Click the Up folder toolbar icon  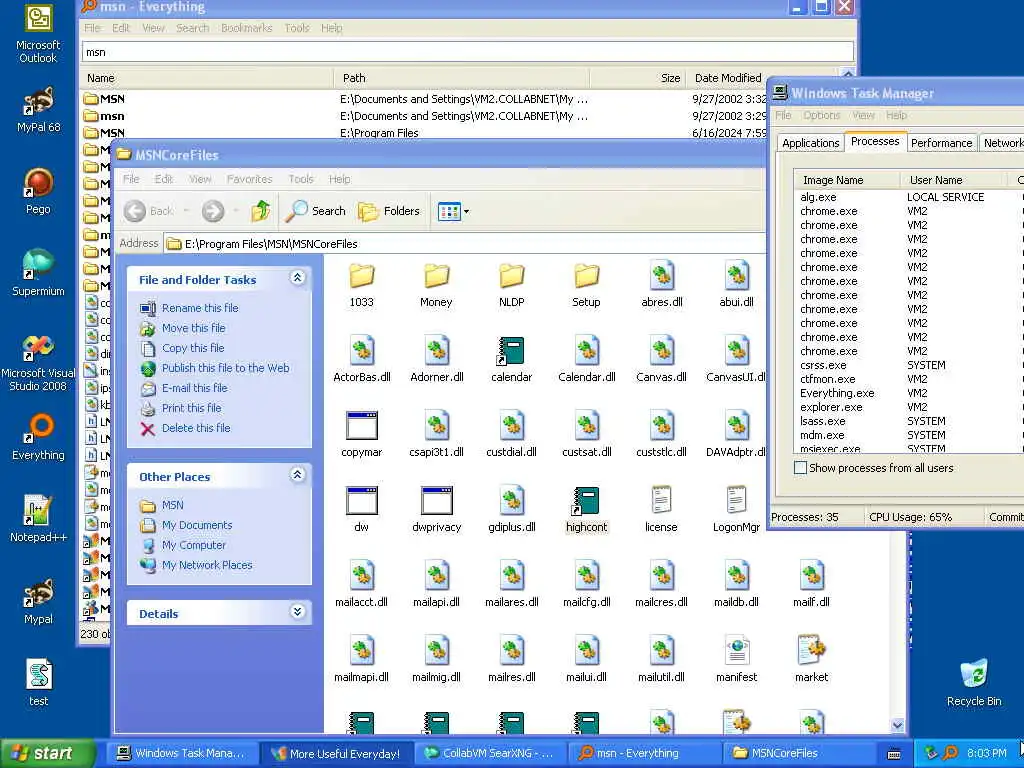(x=261, y=211)
